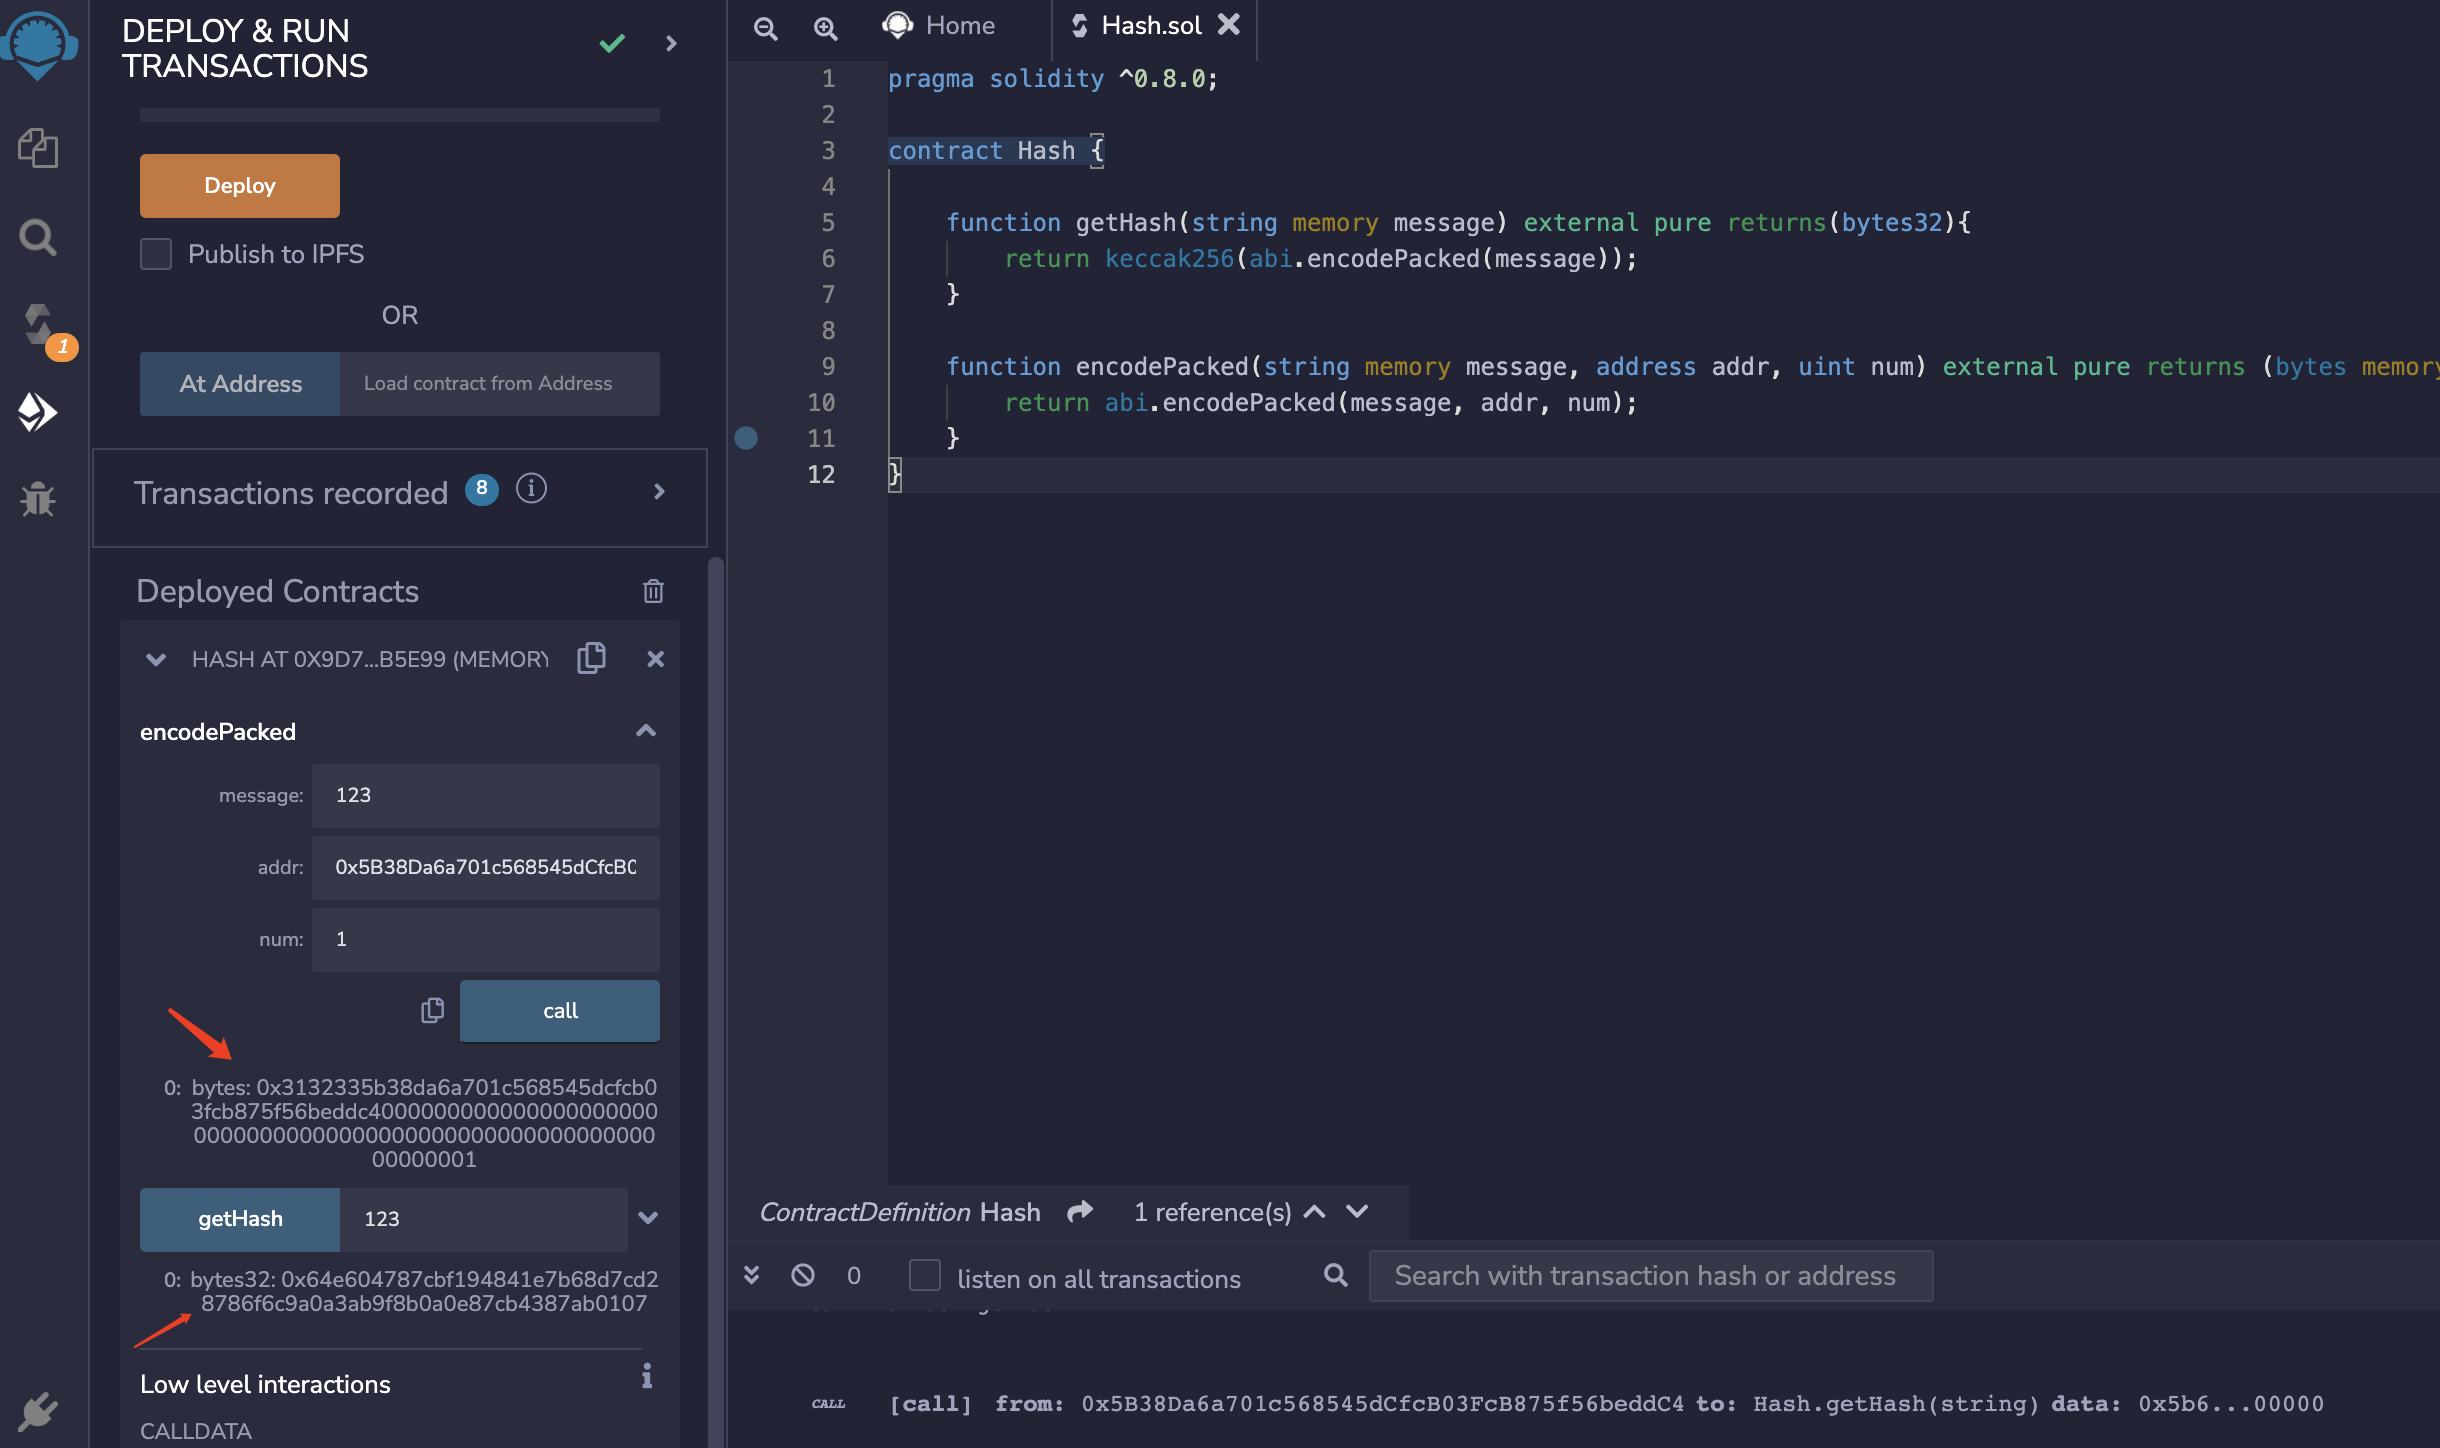Click the zoom out editor icon
Viewport: 2440px width, 1448px height.
click(x=766, y=28)
